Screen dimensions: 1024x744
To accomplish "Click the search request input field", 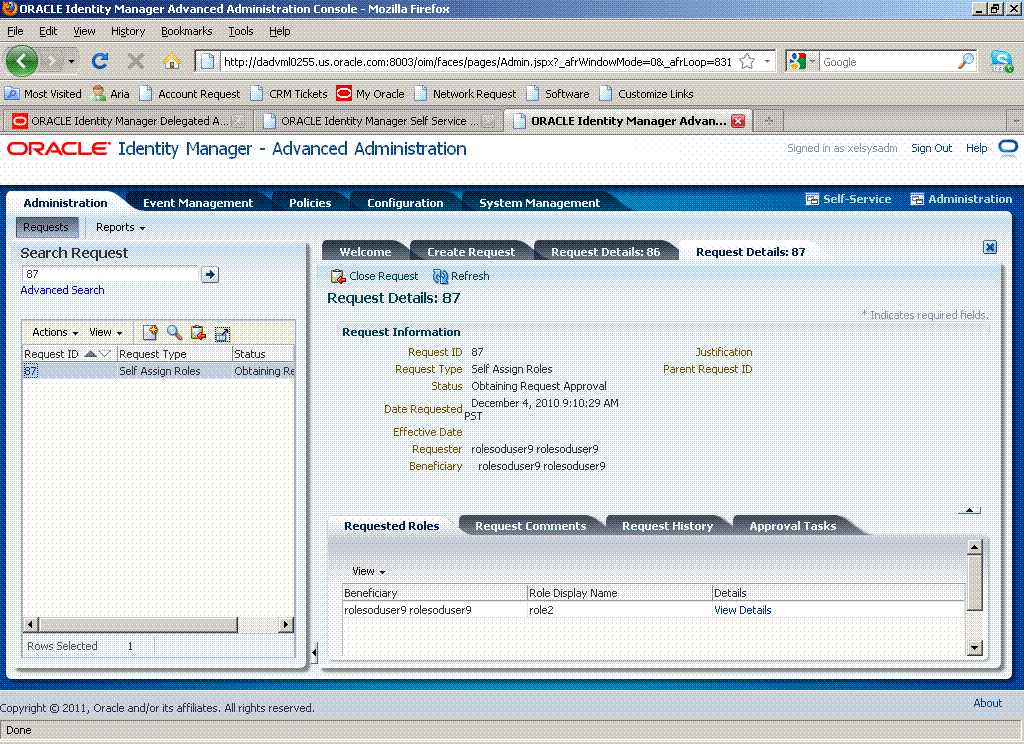I will coord(110,273).
